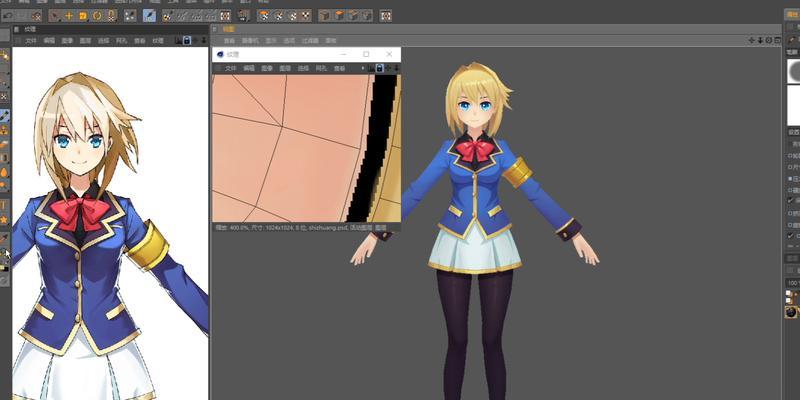Select the Rotate tool (orange circular arrow)
This screenshot has height=400, width=800.
point(97,16)
